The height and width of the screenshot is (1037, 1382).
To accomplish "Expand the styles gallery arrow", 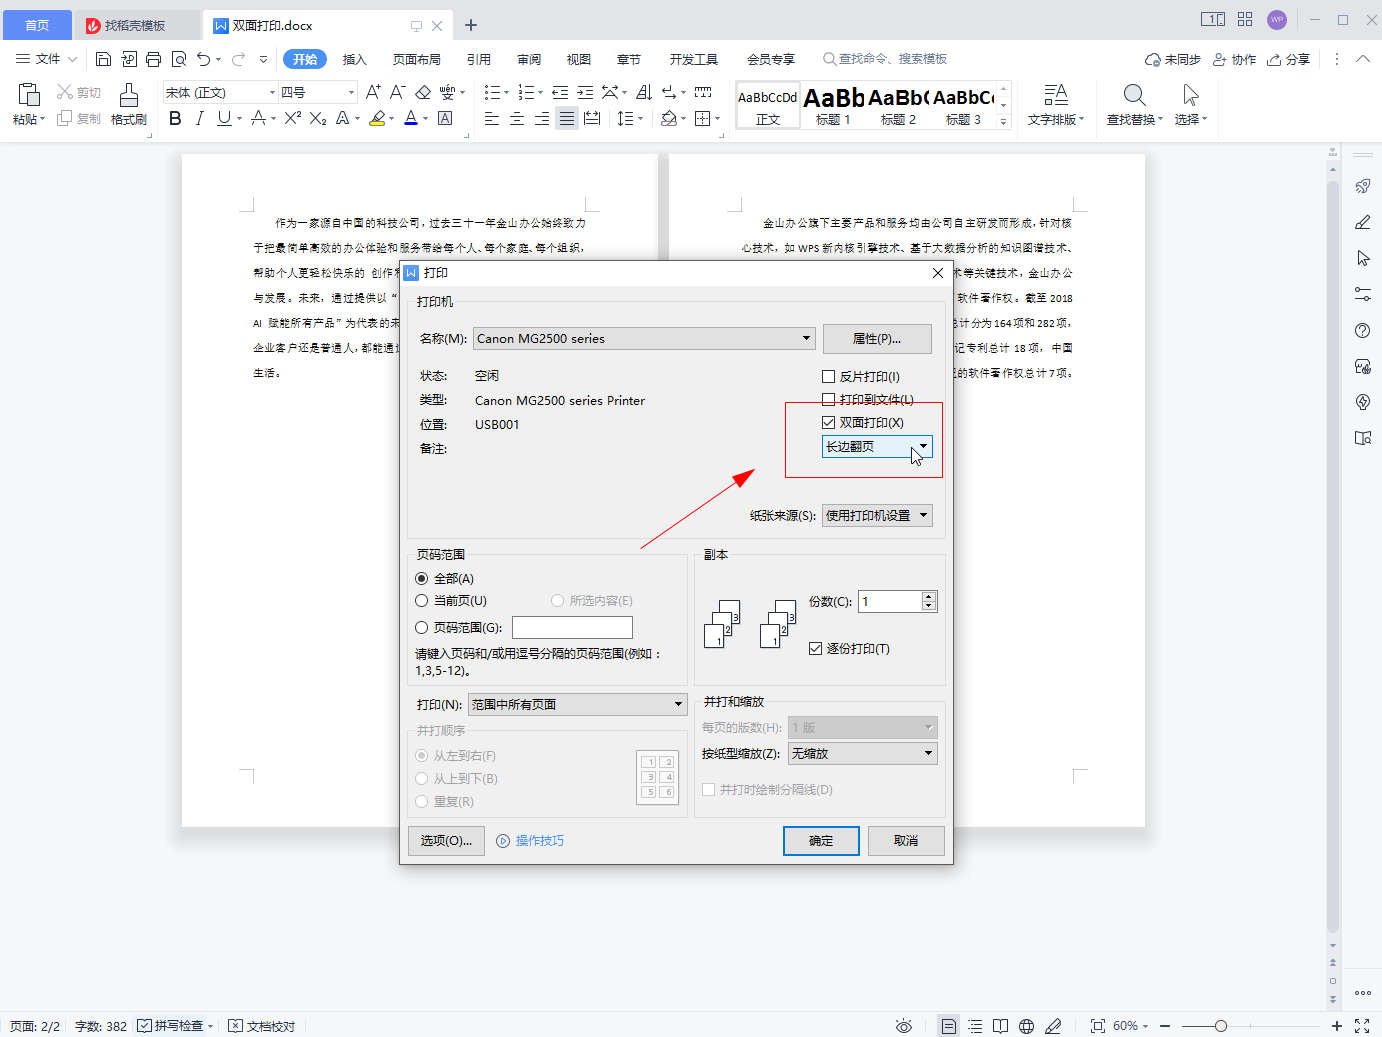I will [1003, 121].
